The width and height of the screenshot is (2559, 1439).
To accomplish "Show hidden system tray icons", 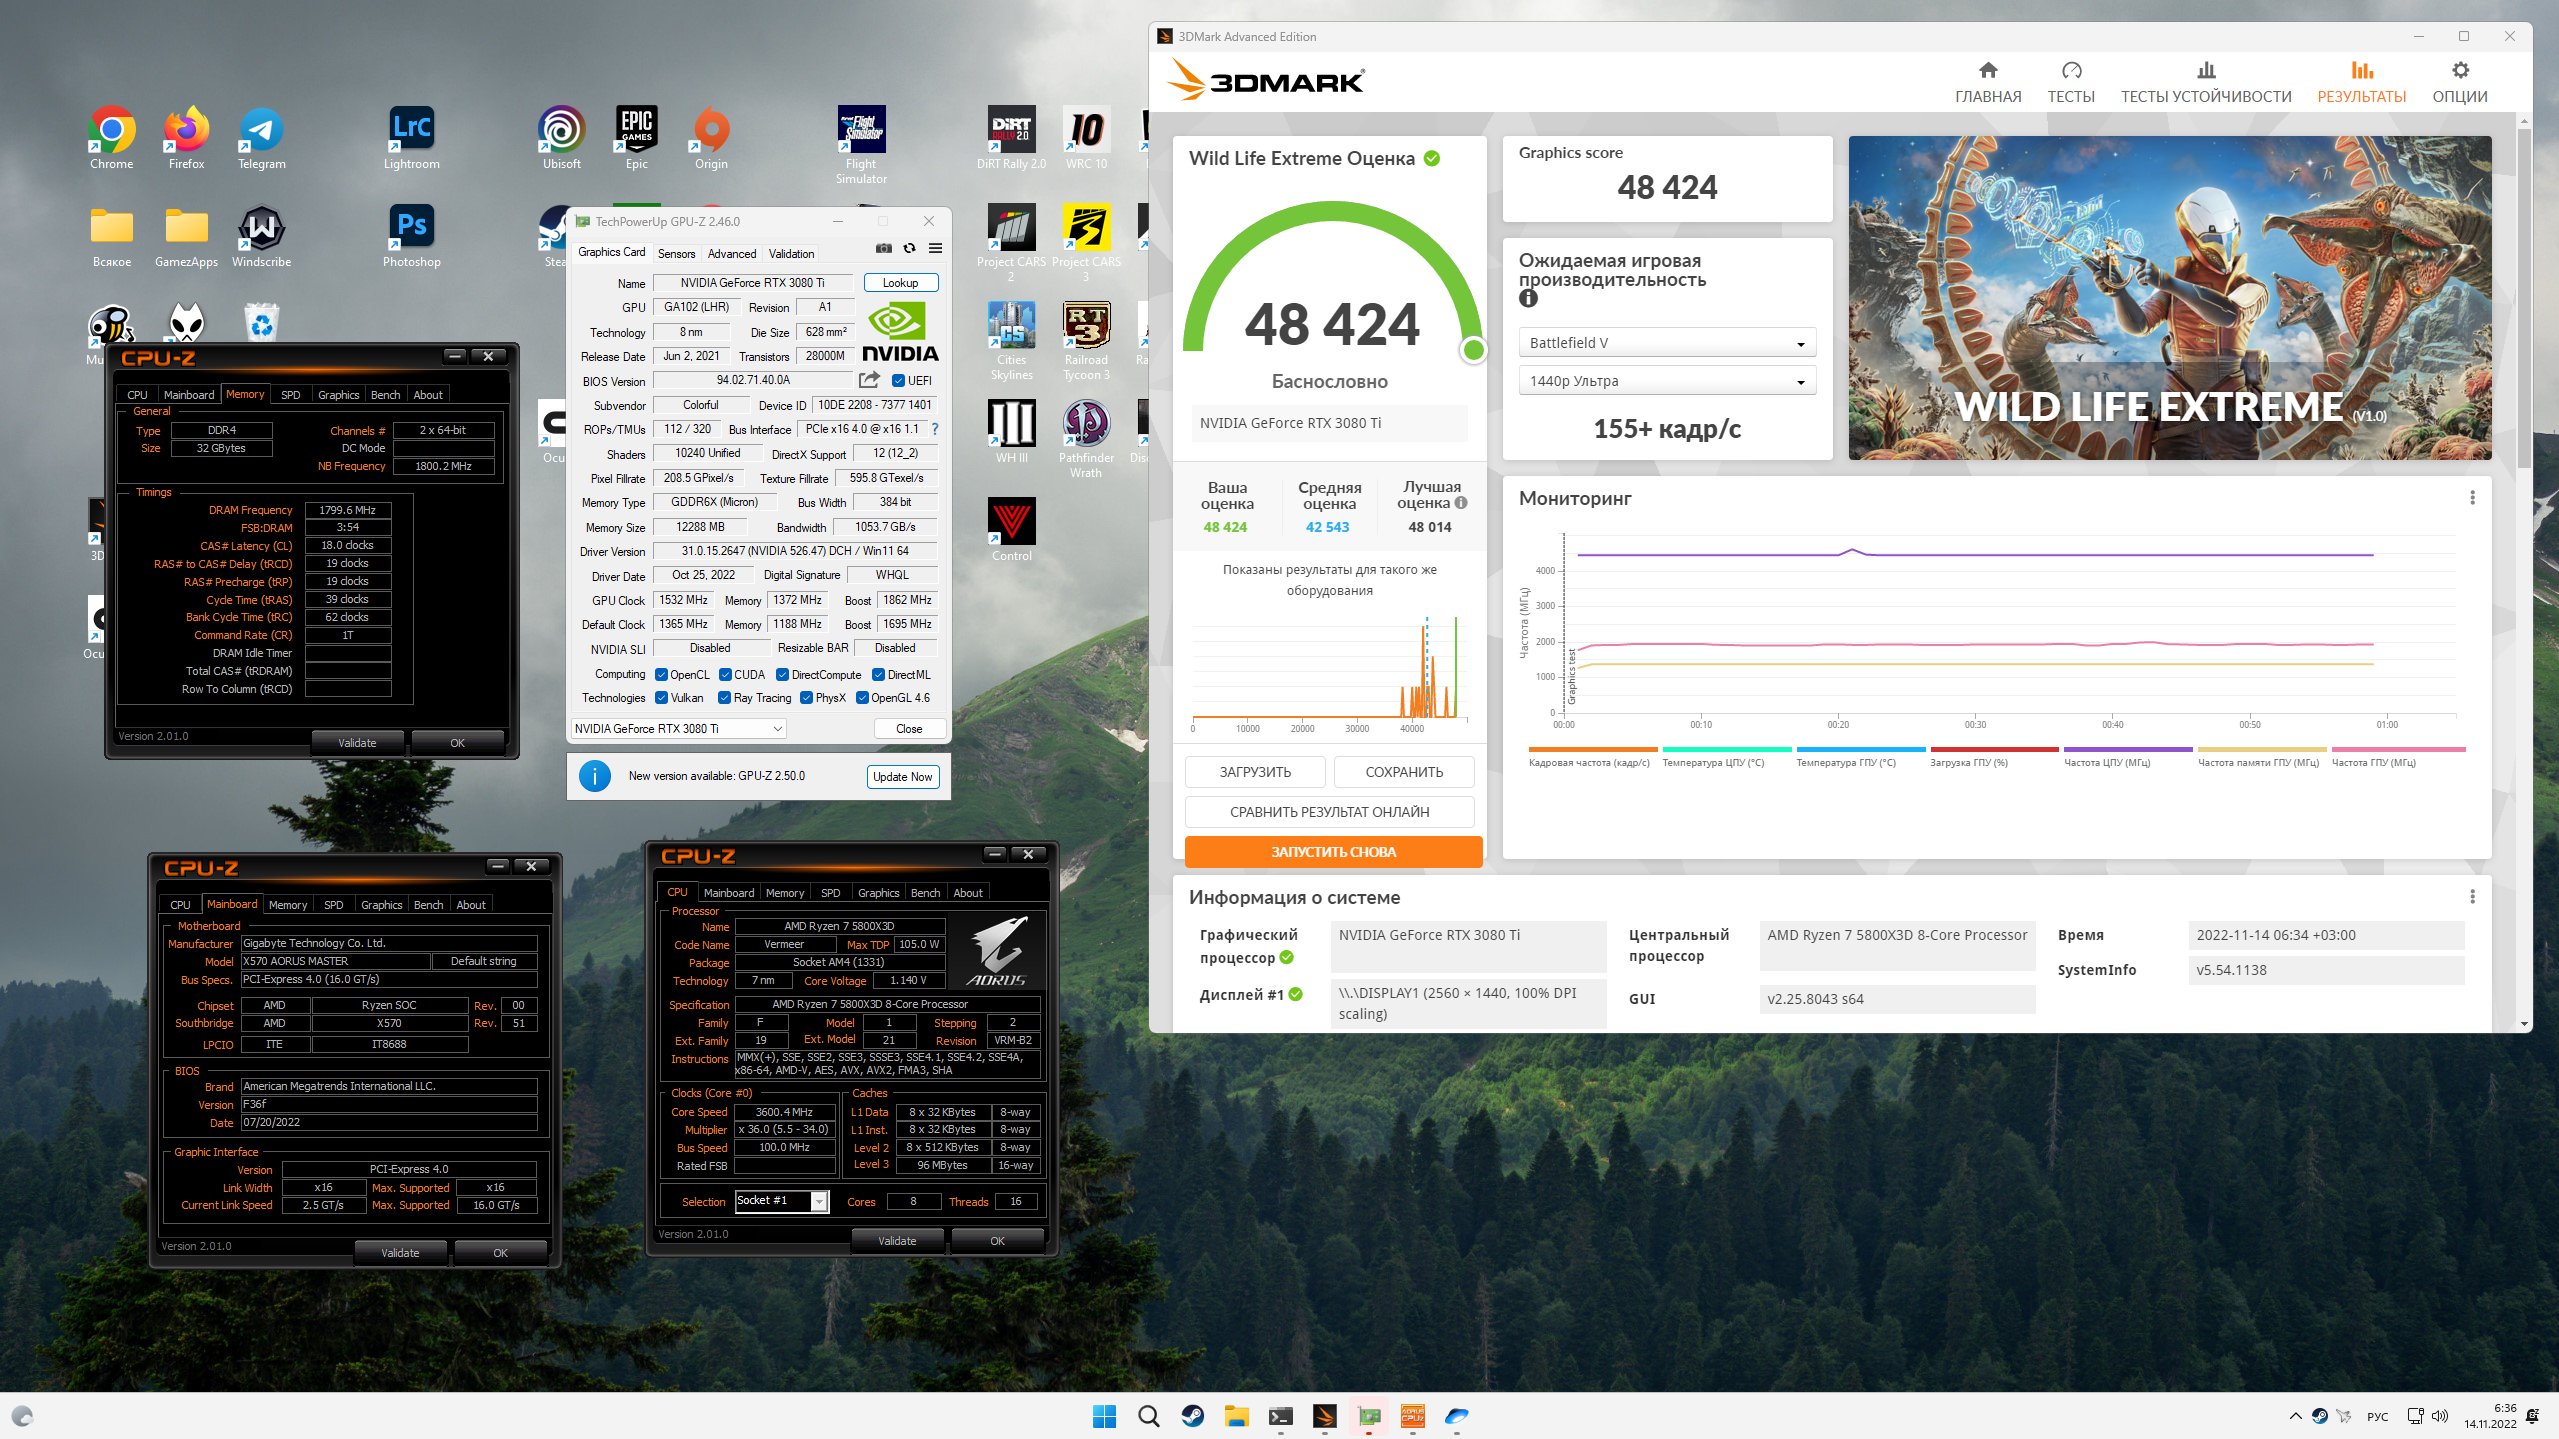I will 2294,1416.
